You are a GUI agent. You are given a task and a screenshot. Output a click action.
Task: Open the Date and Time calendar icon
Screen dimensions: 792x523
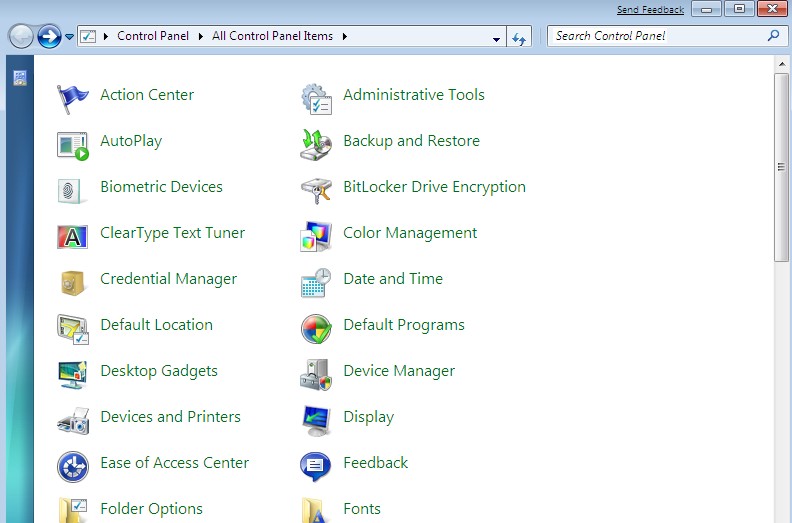click(316, 283)
